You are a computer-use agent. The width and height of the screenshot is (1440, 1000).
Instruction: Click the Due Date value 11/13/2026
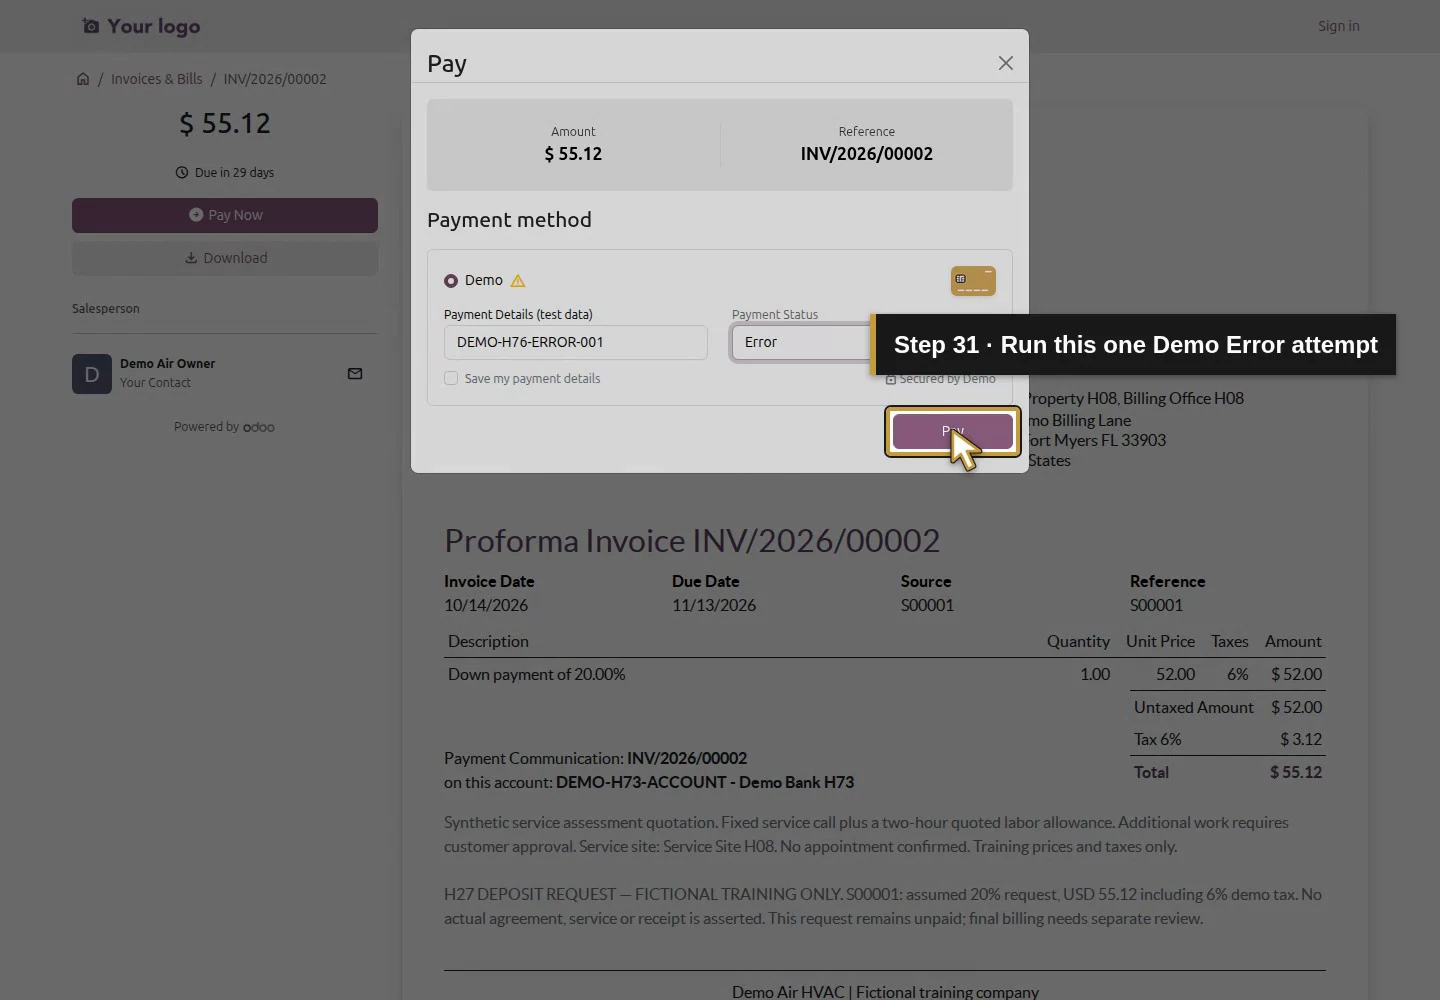[x=714, y=605]
